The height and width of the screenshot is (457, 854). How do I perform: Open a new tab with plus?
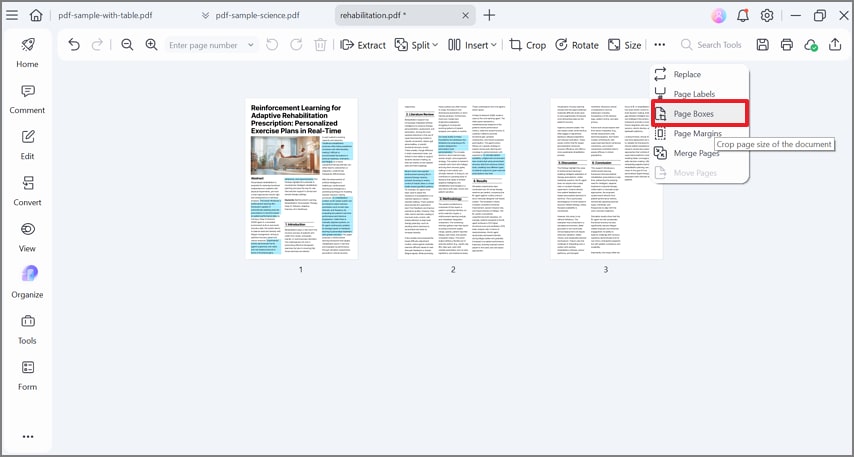coord(489,15)
